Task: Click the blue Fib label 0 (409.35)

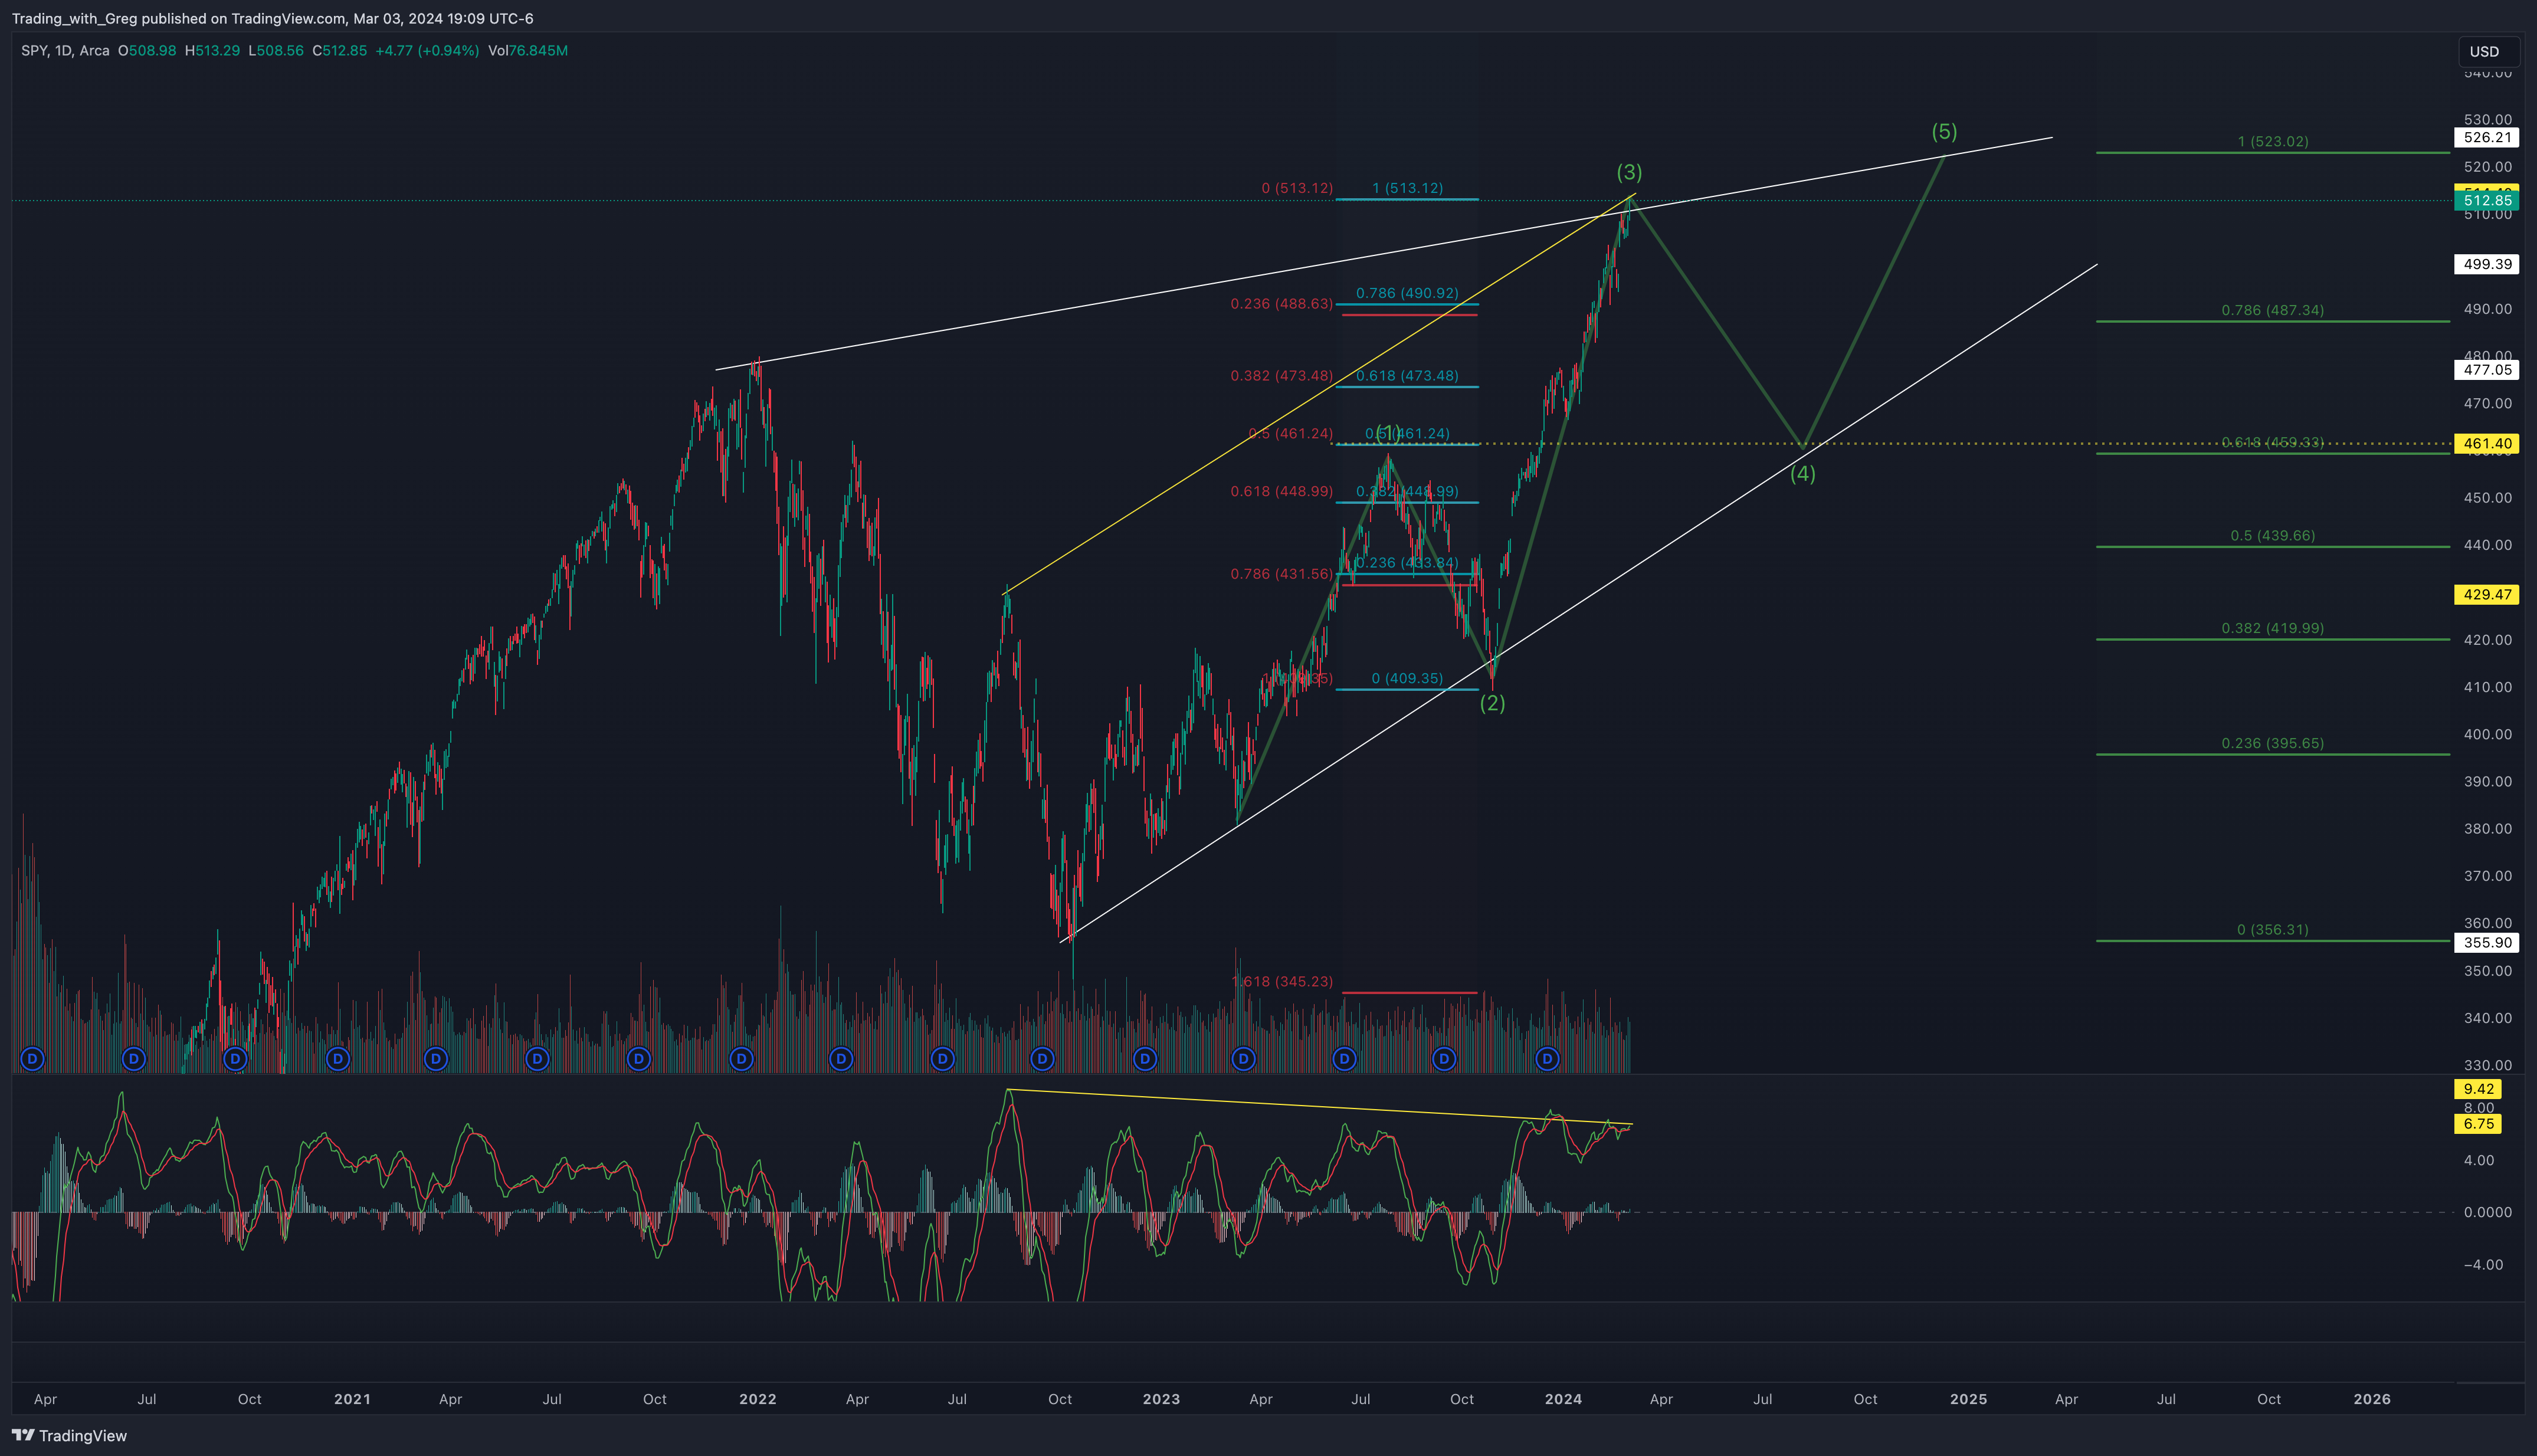Action: (1407, 679)
